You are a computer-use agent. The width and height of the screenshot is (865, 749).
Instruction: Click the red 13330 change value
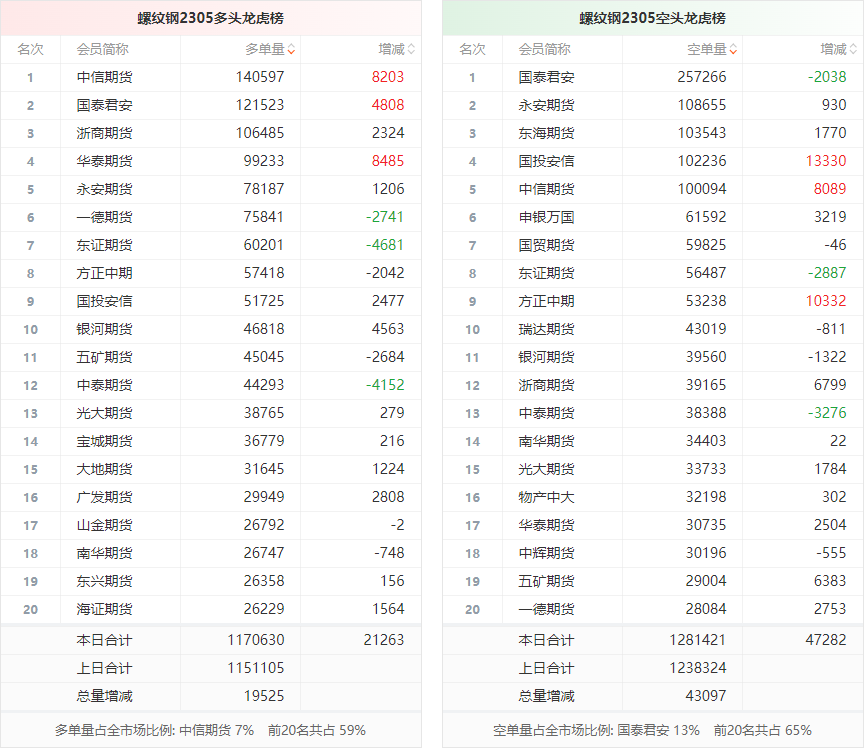click(825, 161)
